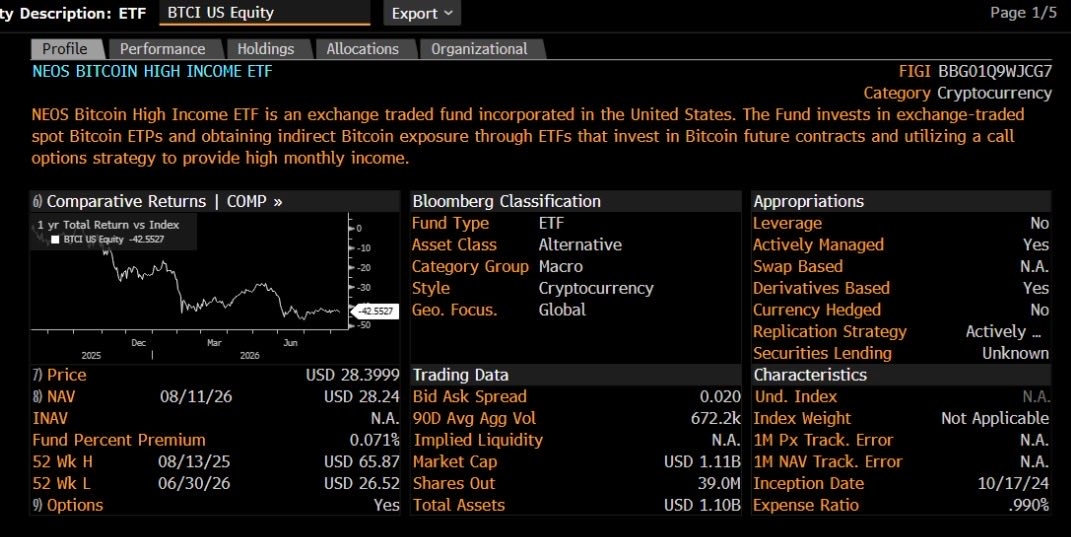Switch to the Allocations tab
The image size is (1071, 537).
point(363,49)
